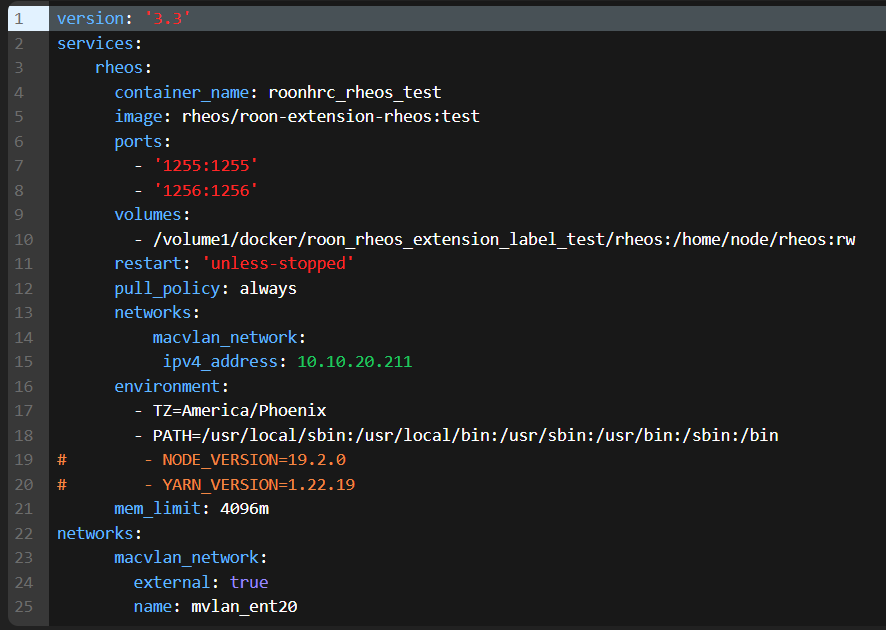Place cursor on the "services" key

[95, 44]
